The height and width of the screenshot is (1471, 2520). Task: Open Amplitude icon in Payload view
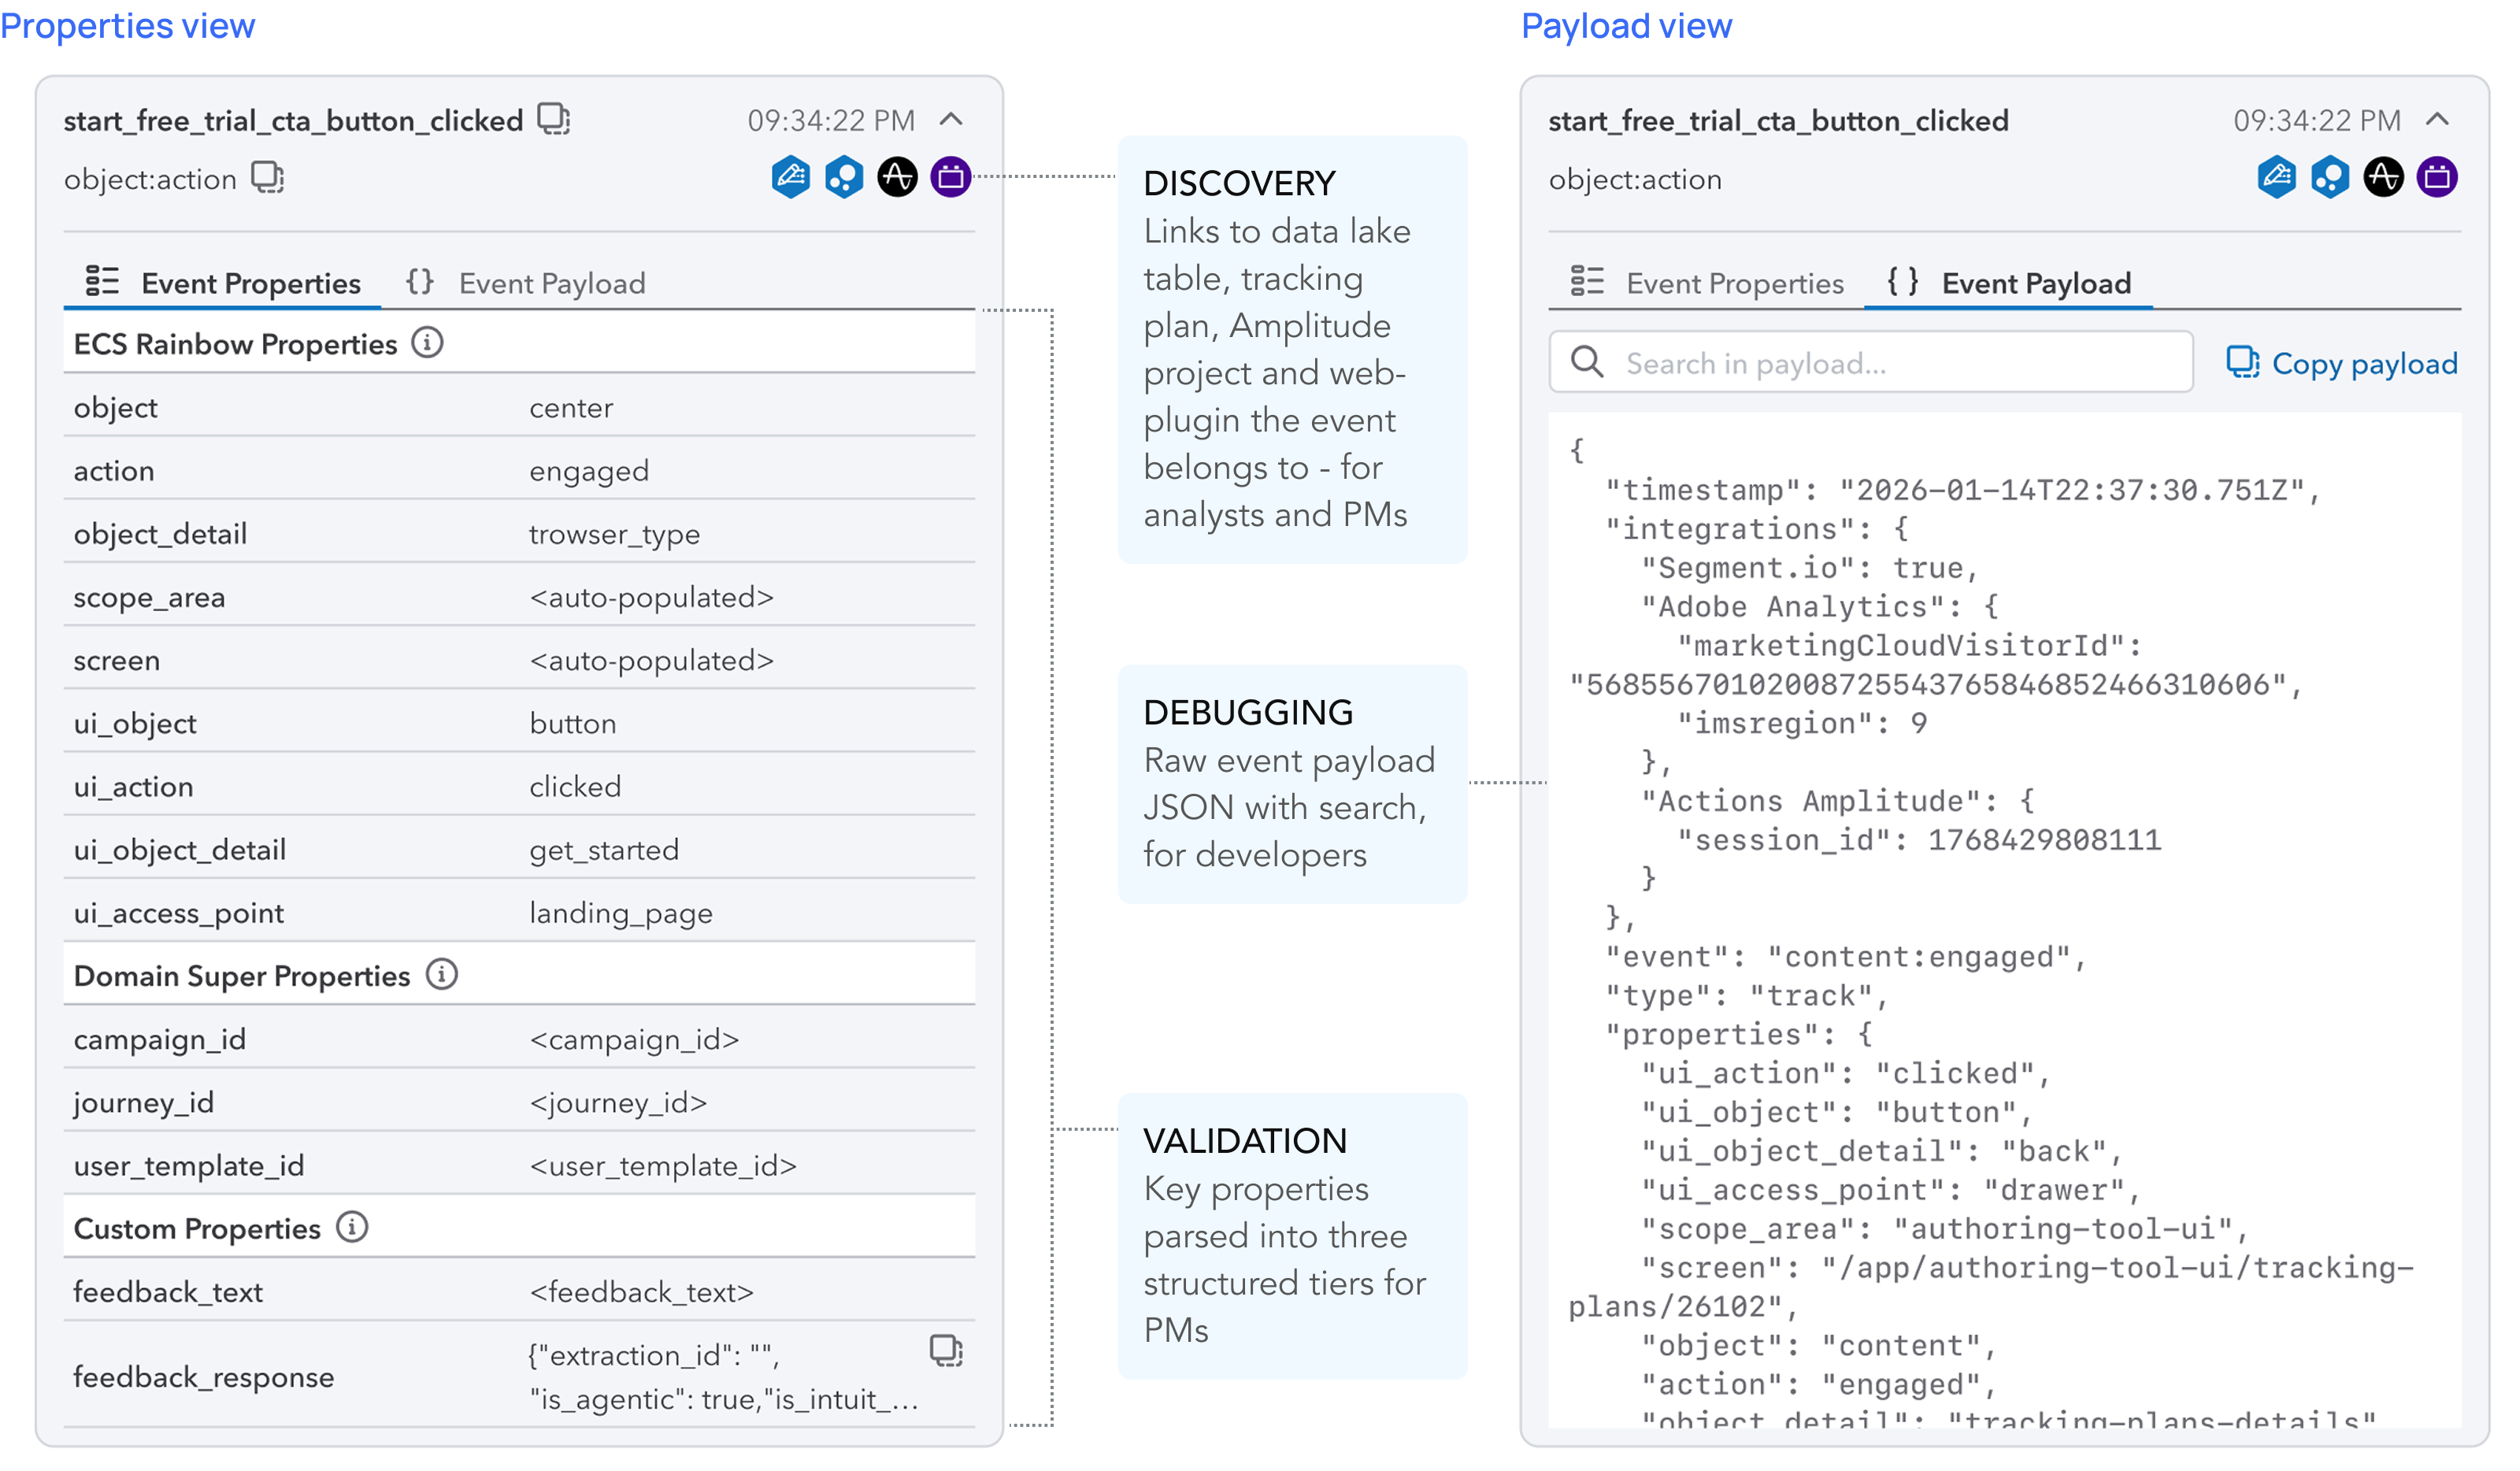(x=2384, y=177)
